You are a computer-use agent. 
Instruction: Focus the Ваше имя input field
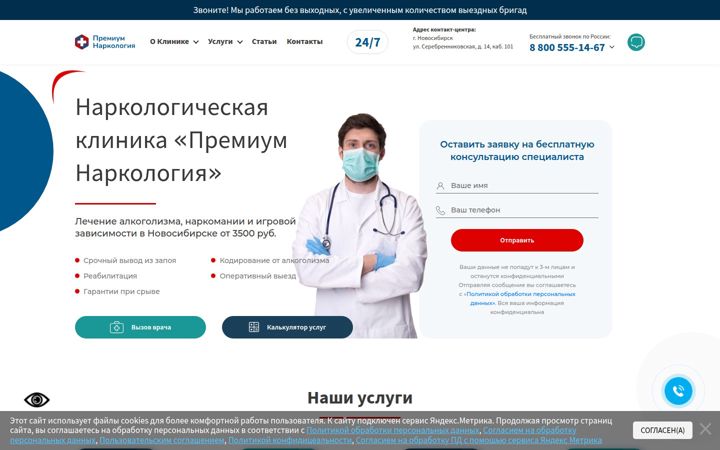517,186
